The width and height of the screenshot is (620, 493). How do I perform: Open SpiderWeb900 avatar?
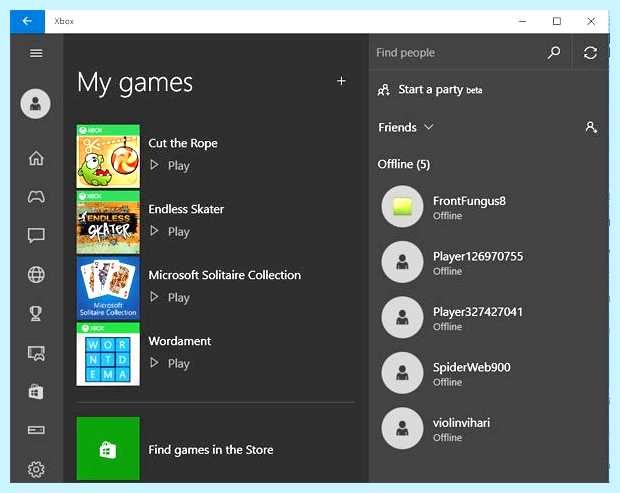tap(403, 373)
